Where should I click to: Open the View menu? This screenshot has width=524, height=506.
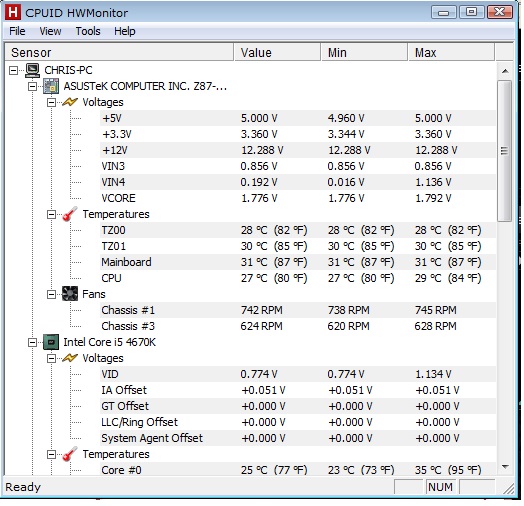pos(50,31)
